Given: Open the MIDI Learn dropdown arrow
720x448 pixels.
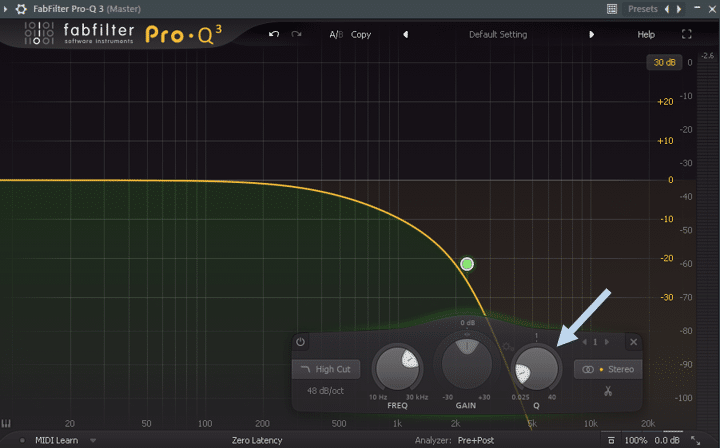Looking at the screenshot, I should tap(93, 441).
